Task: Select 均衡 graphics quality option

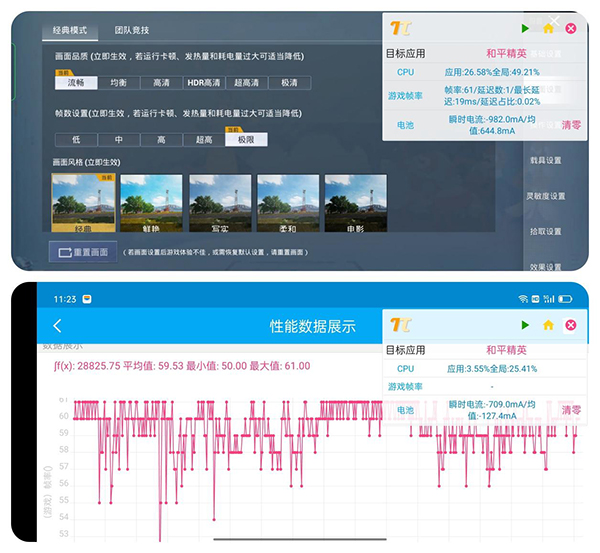Action: coord(117,83)
